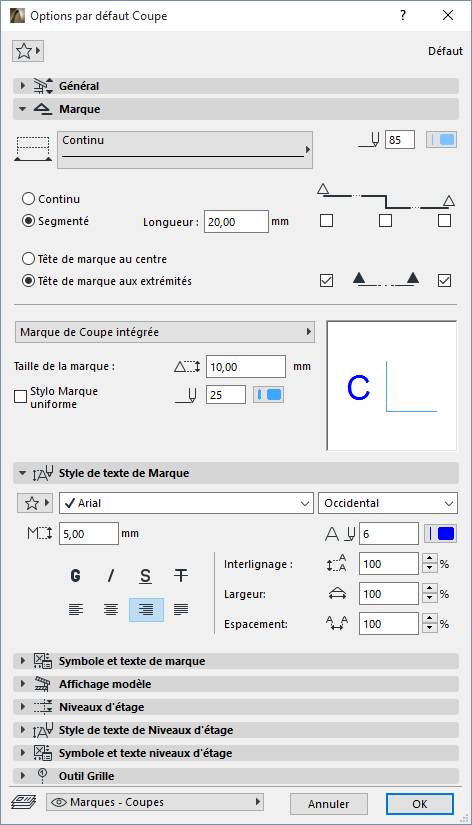The width and height of the screenshot is (472, 825).
Task: Click the text pen icon beside 6
Action: click(340, 534)
